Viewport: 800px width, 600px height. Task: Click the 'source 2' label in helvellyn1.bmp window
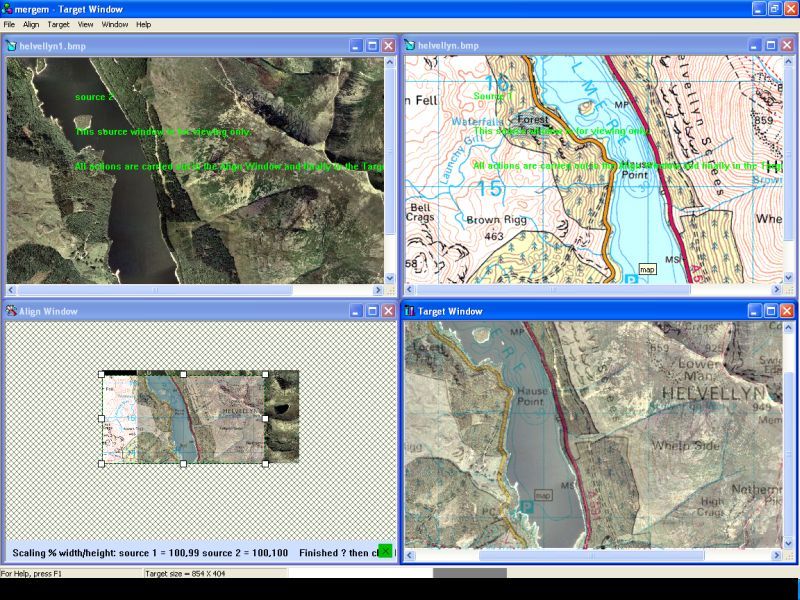(x=94, y=97)
